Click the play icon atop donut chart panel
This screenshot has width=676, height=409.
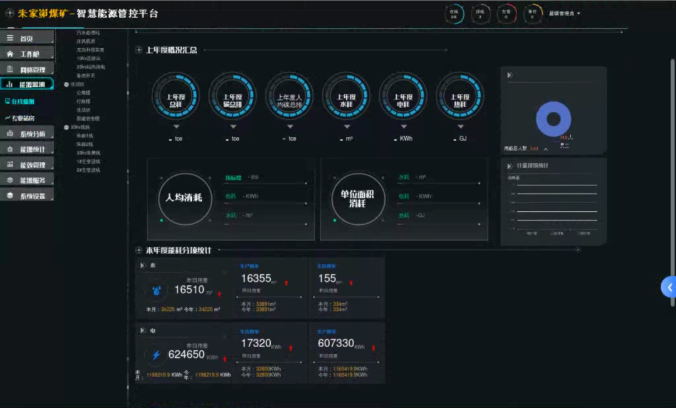[510, 75]
